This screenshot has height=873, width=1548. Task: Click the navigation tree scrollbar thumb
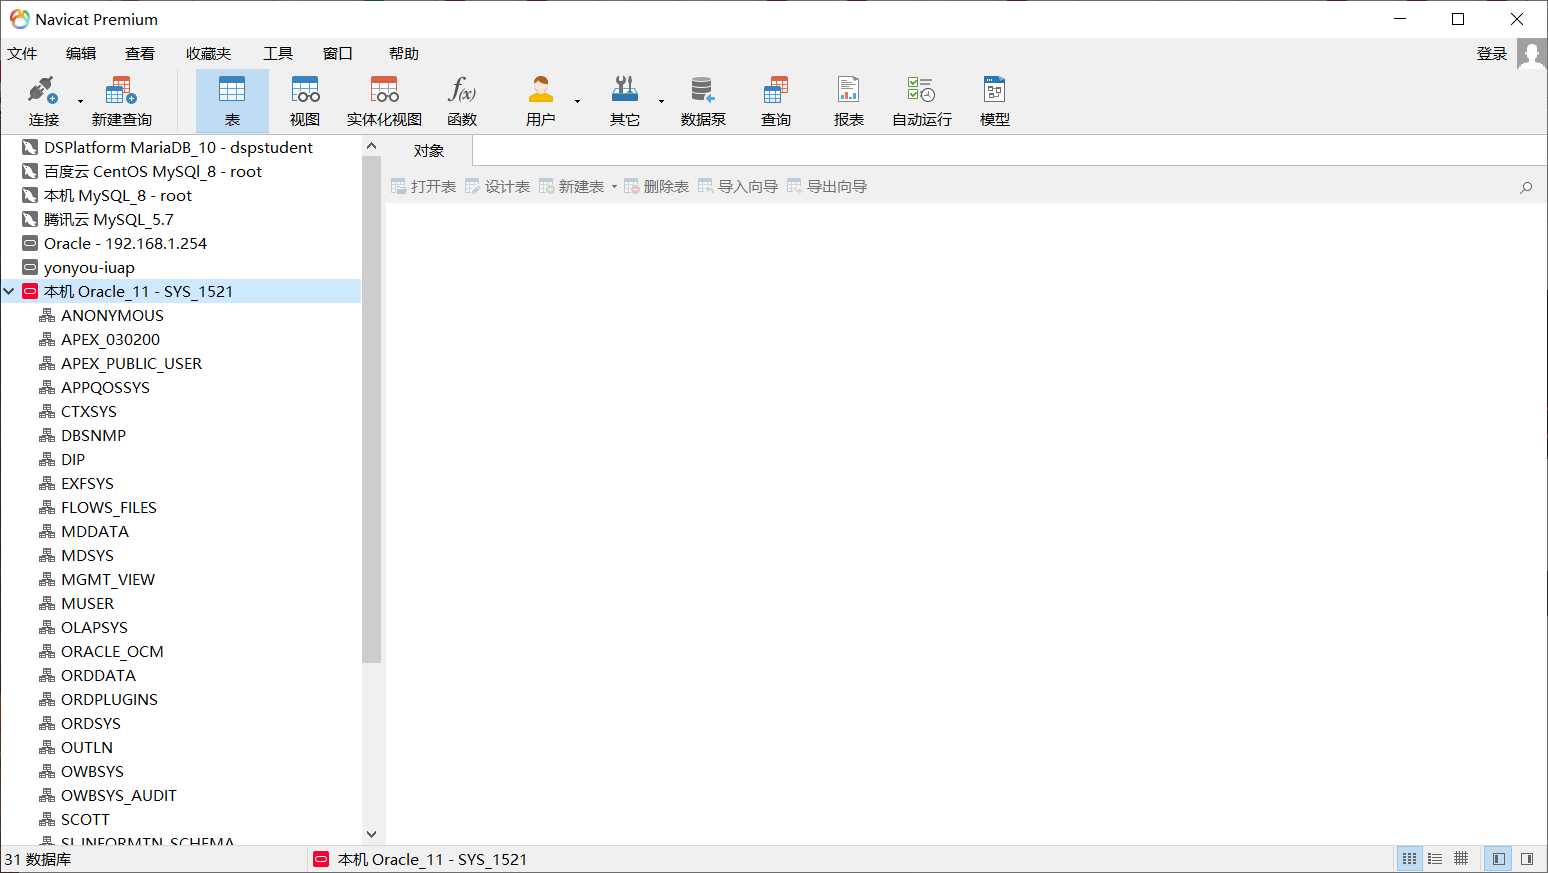372,409
